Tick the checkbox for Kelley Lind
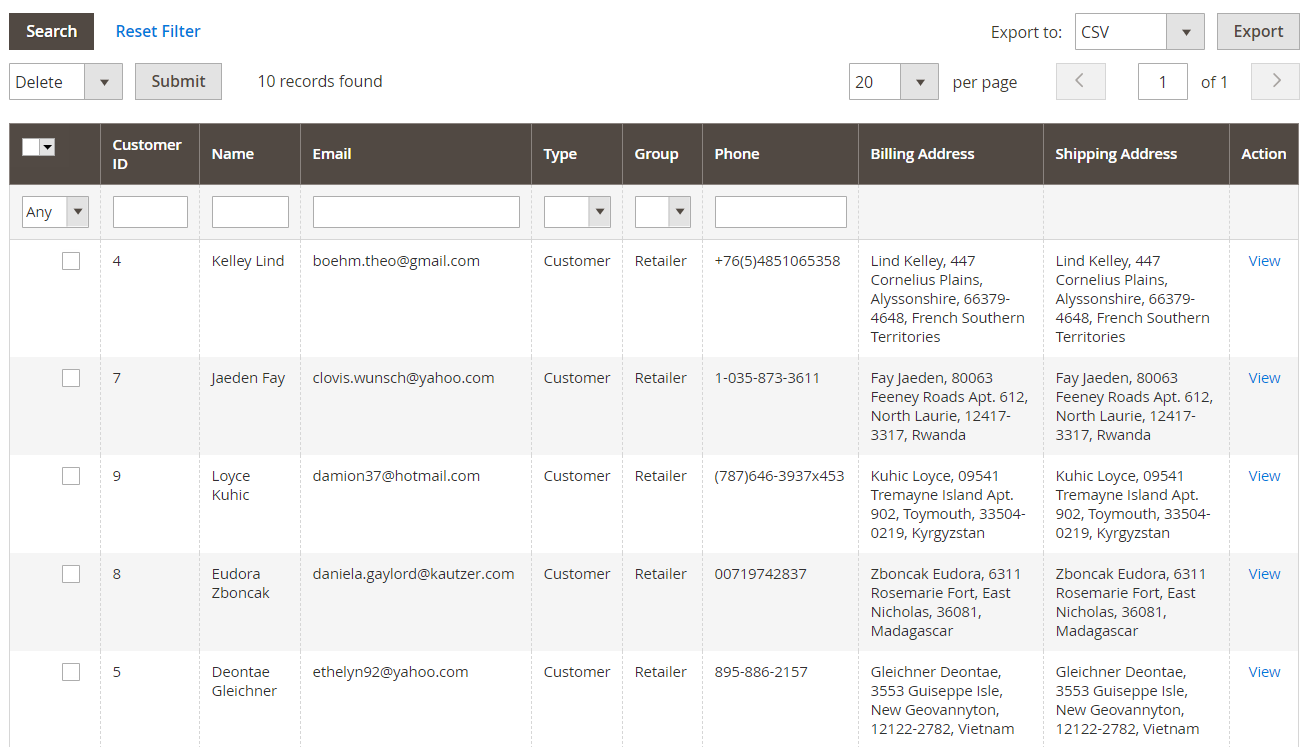This screenshot has height=747, width=1308. (71, 261)
